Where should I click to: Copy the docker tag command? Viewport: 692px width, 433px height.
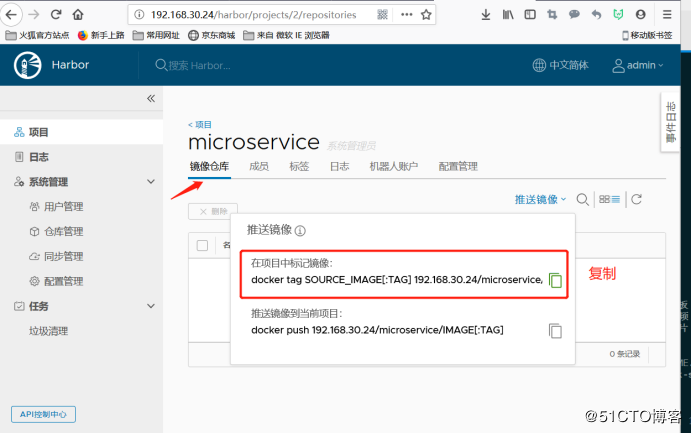[x=555, y=280]
